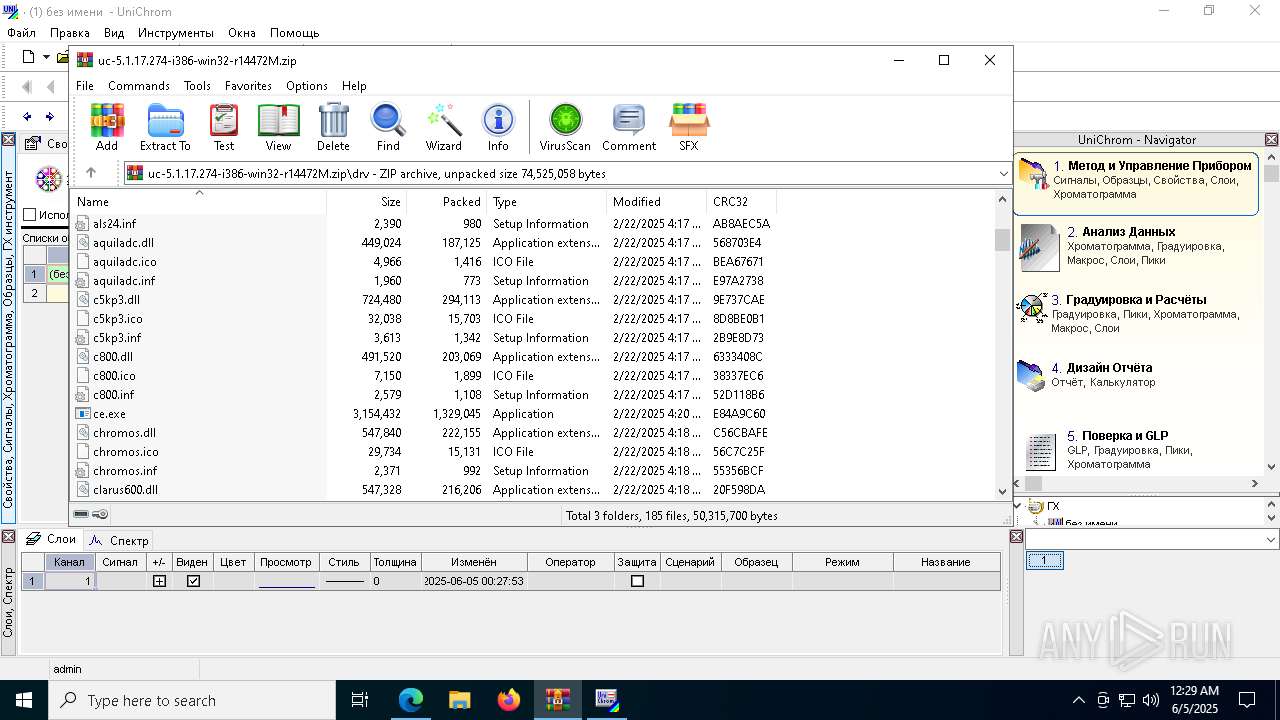Close the left UniChrom properties panel
The image size is (1280, 720).
[8, 140]
